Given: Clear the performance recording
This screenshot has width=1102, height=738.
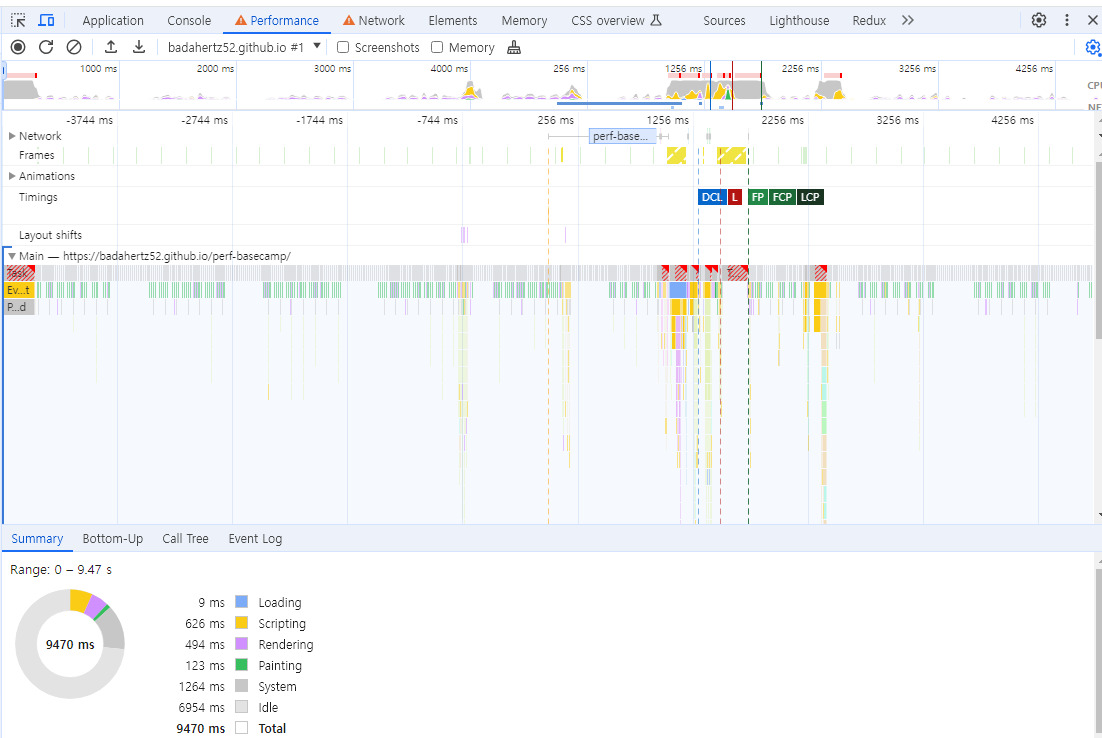Looking at the screenshot, I should (74, 47).
